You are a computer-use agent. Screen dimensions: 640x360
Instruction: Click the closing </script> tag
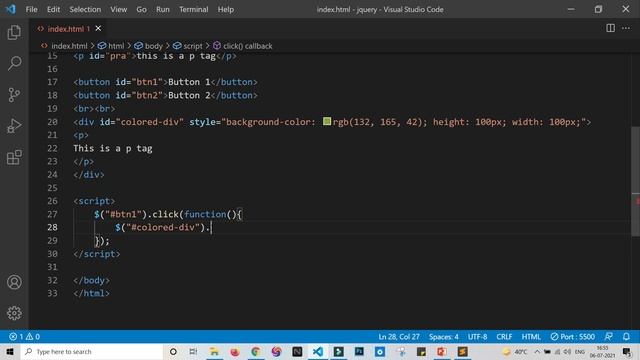click(x=97, y=254)
